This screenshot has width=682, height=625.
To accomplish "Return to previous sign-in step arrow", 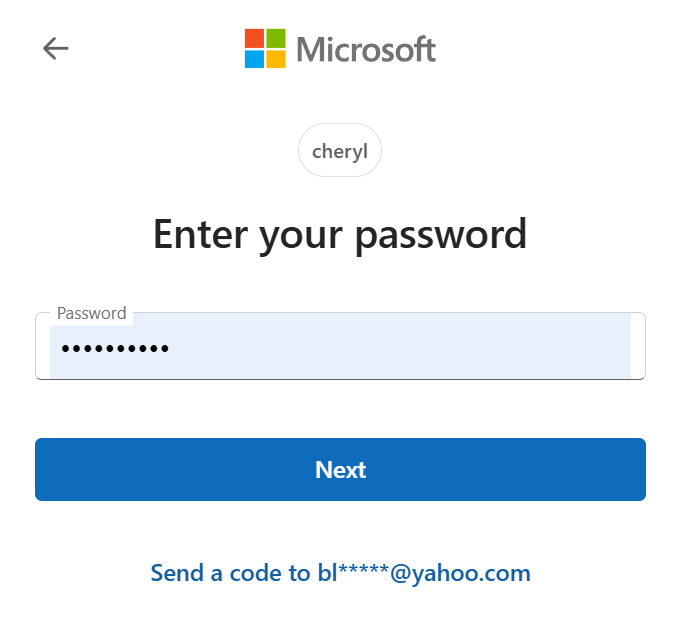I will pos(56,48).
